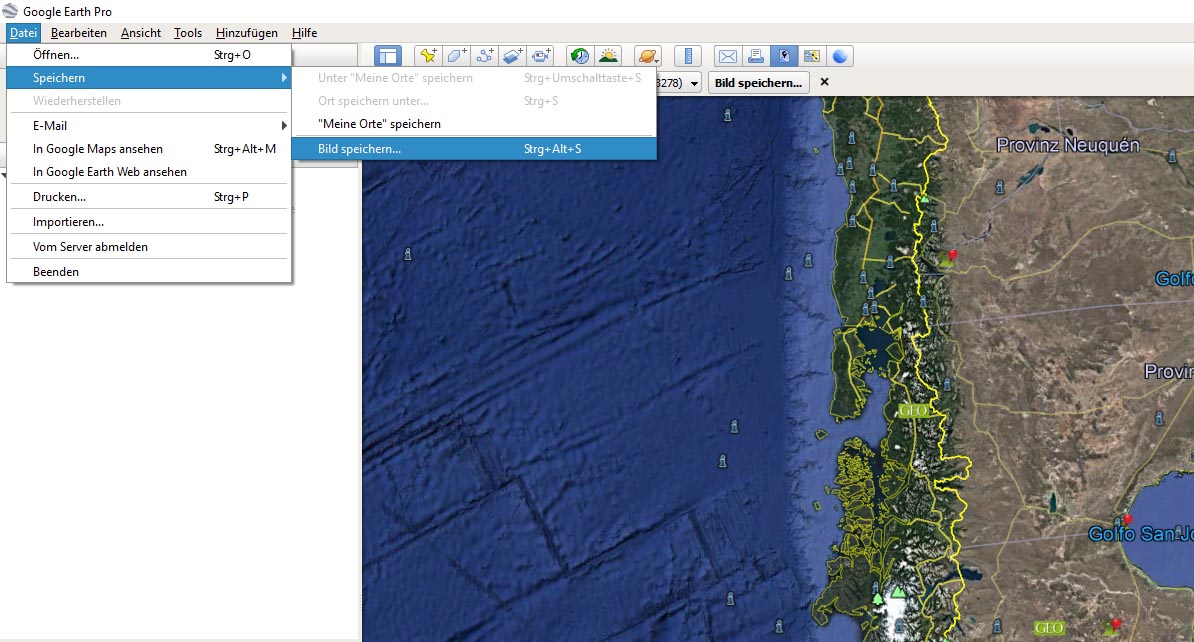Click the email envelope icon
Screen dimensions: 1194x642
728,56
